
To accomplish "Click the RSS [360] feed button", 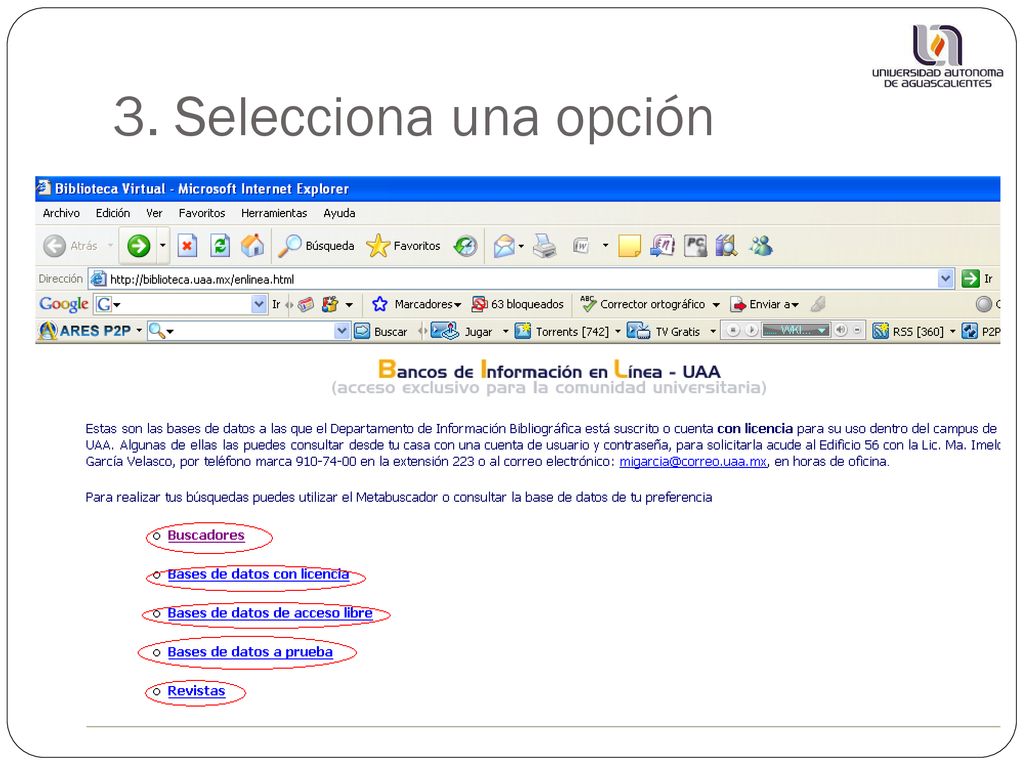I will [x=908, y=332].
